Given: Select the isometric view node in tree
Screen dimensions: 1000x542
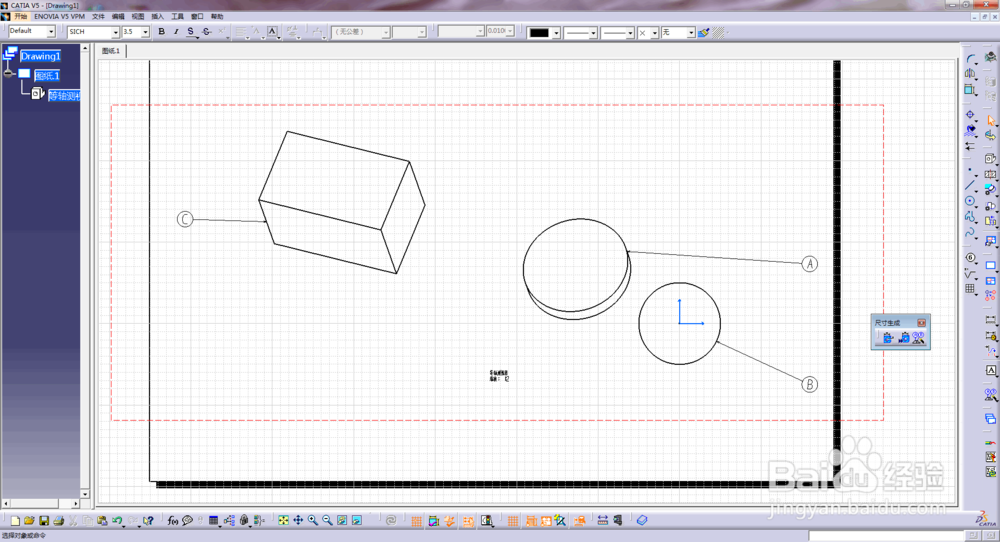Looking at the screenshot, I should click(64, 96).
